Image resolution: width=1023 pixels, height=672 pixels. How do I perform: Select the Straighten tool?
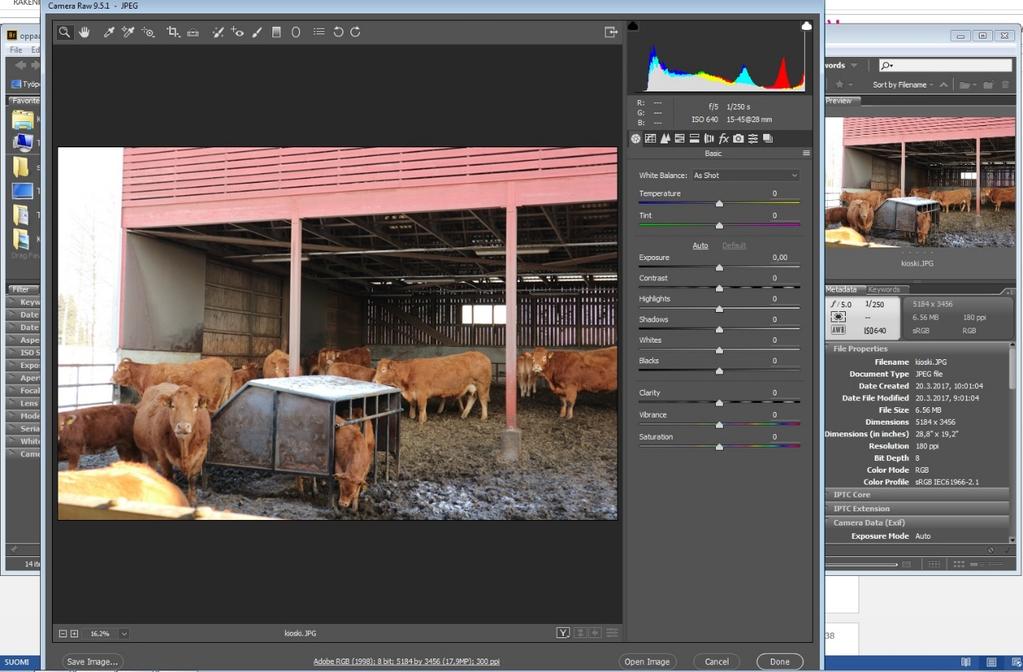[x=193, y=32]
